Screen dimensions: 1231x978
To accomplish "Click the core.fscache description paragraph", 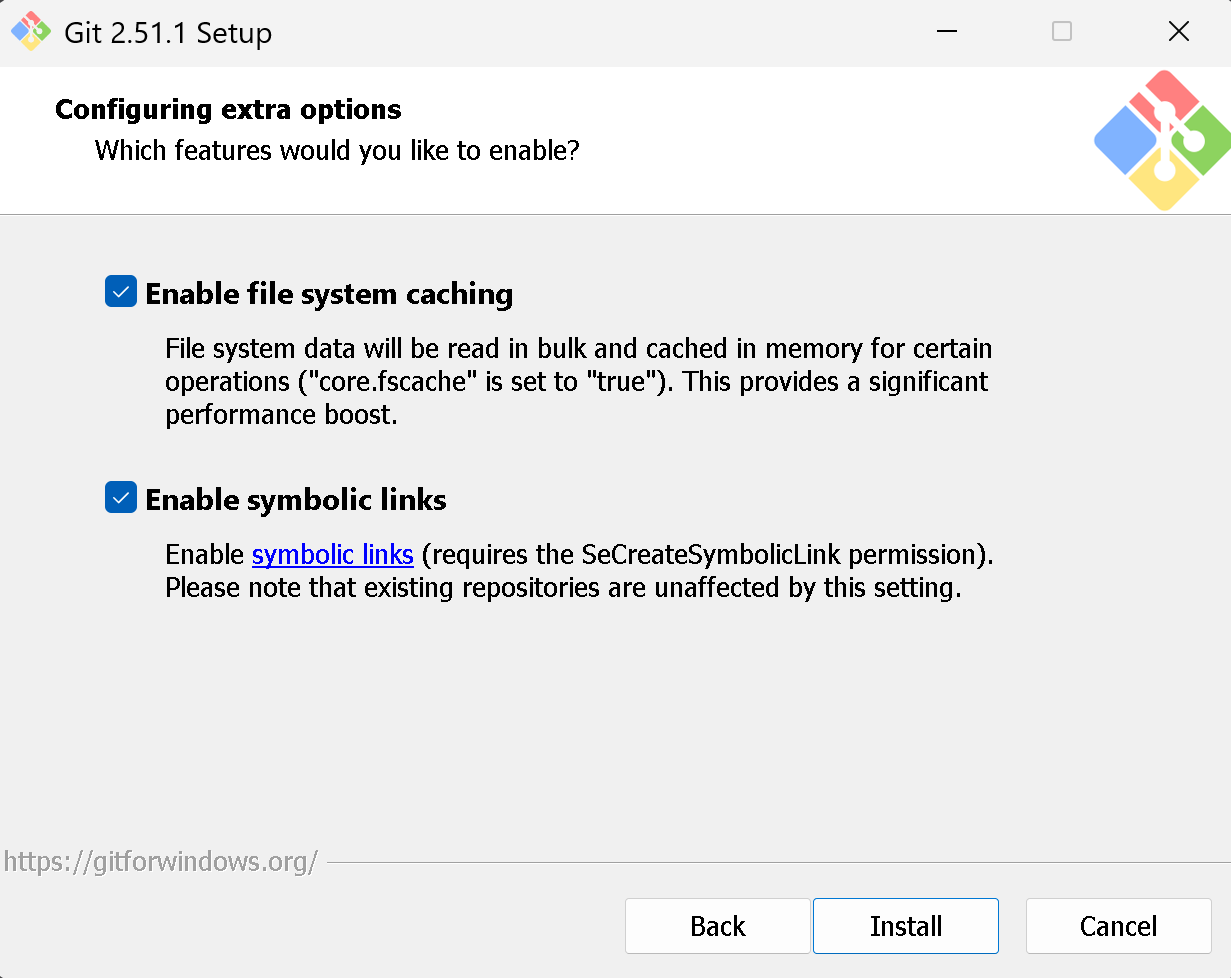I will point(578,381).
